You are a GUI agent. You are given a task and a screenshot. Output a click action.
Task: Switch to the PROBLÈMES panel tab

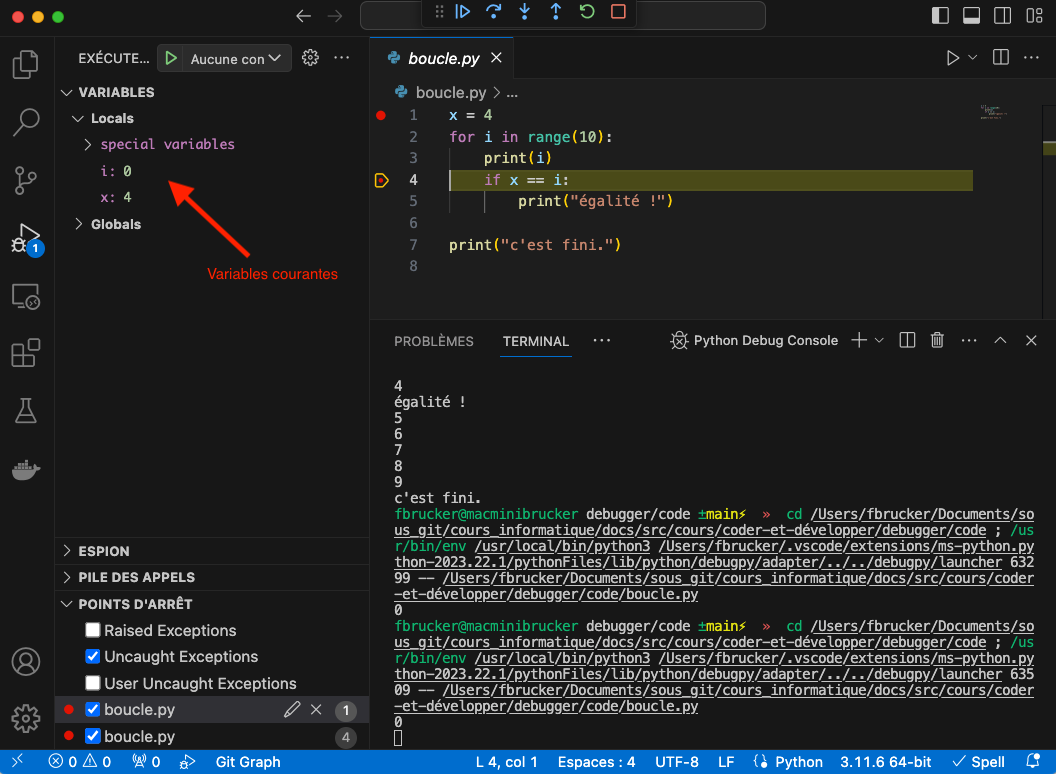coord(433,341)
